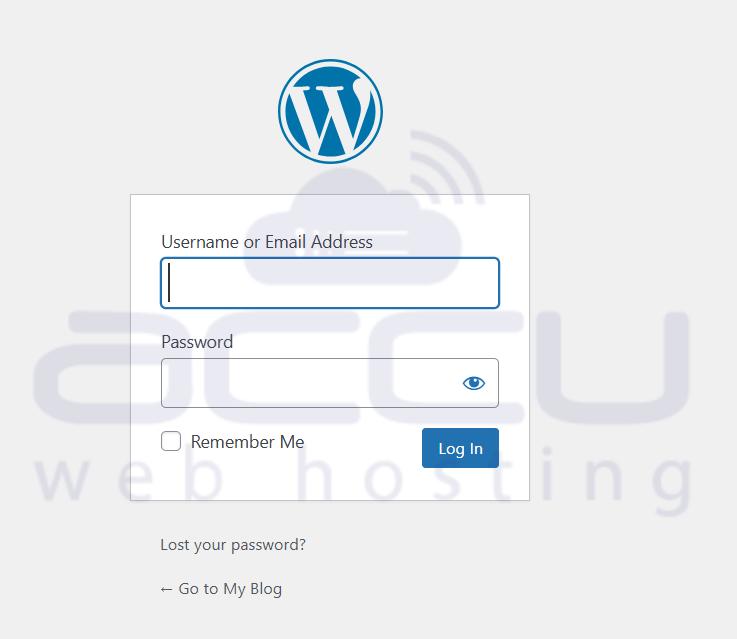Focus the Username or Email Address field

(x=329, y=283)
